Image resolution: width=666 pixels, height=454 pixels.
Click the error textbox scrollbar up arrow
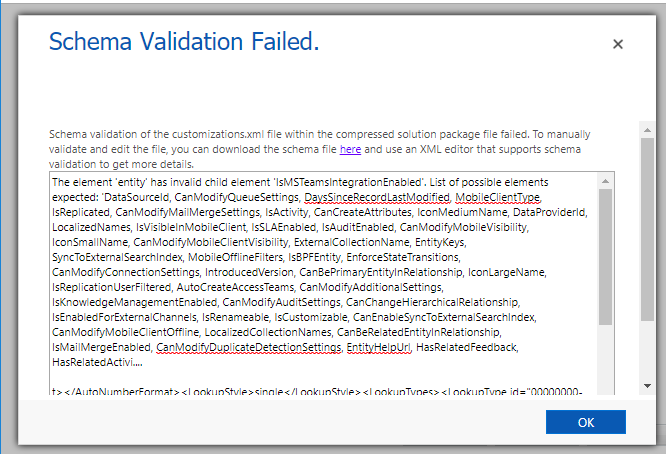[x=606, y=181]
